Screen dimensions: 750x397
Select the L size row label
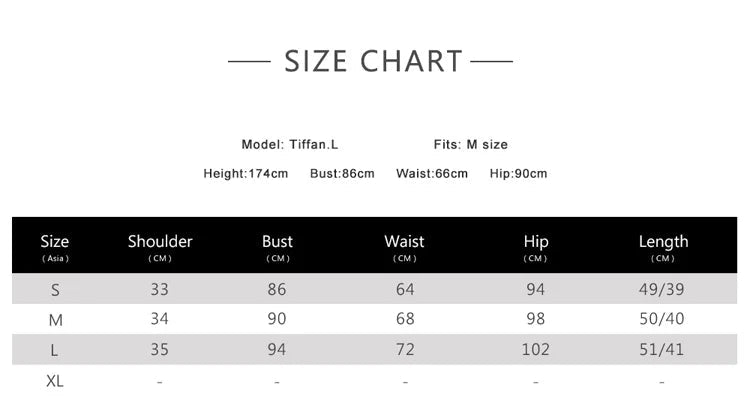[x=54, y=350]
